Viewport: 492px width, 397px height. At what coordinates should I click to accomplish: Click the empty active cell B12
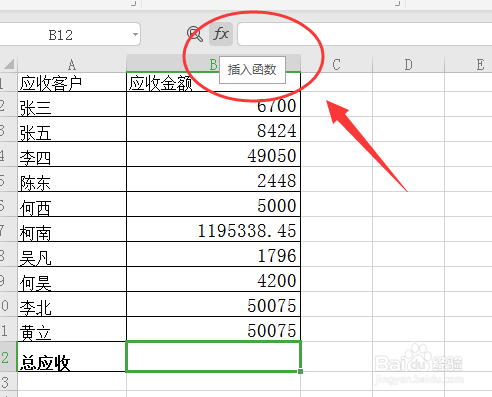tap(213, 356)
